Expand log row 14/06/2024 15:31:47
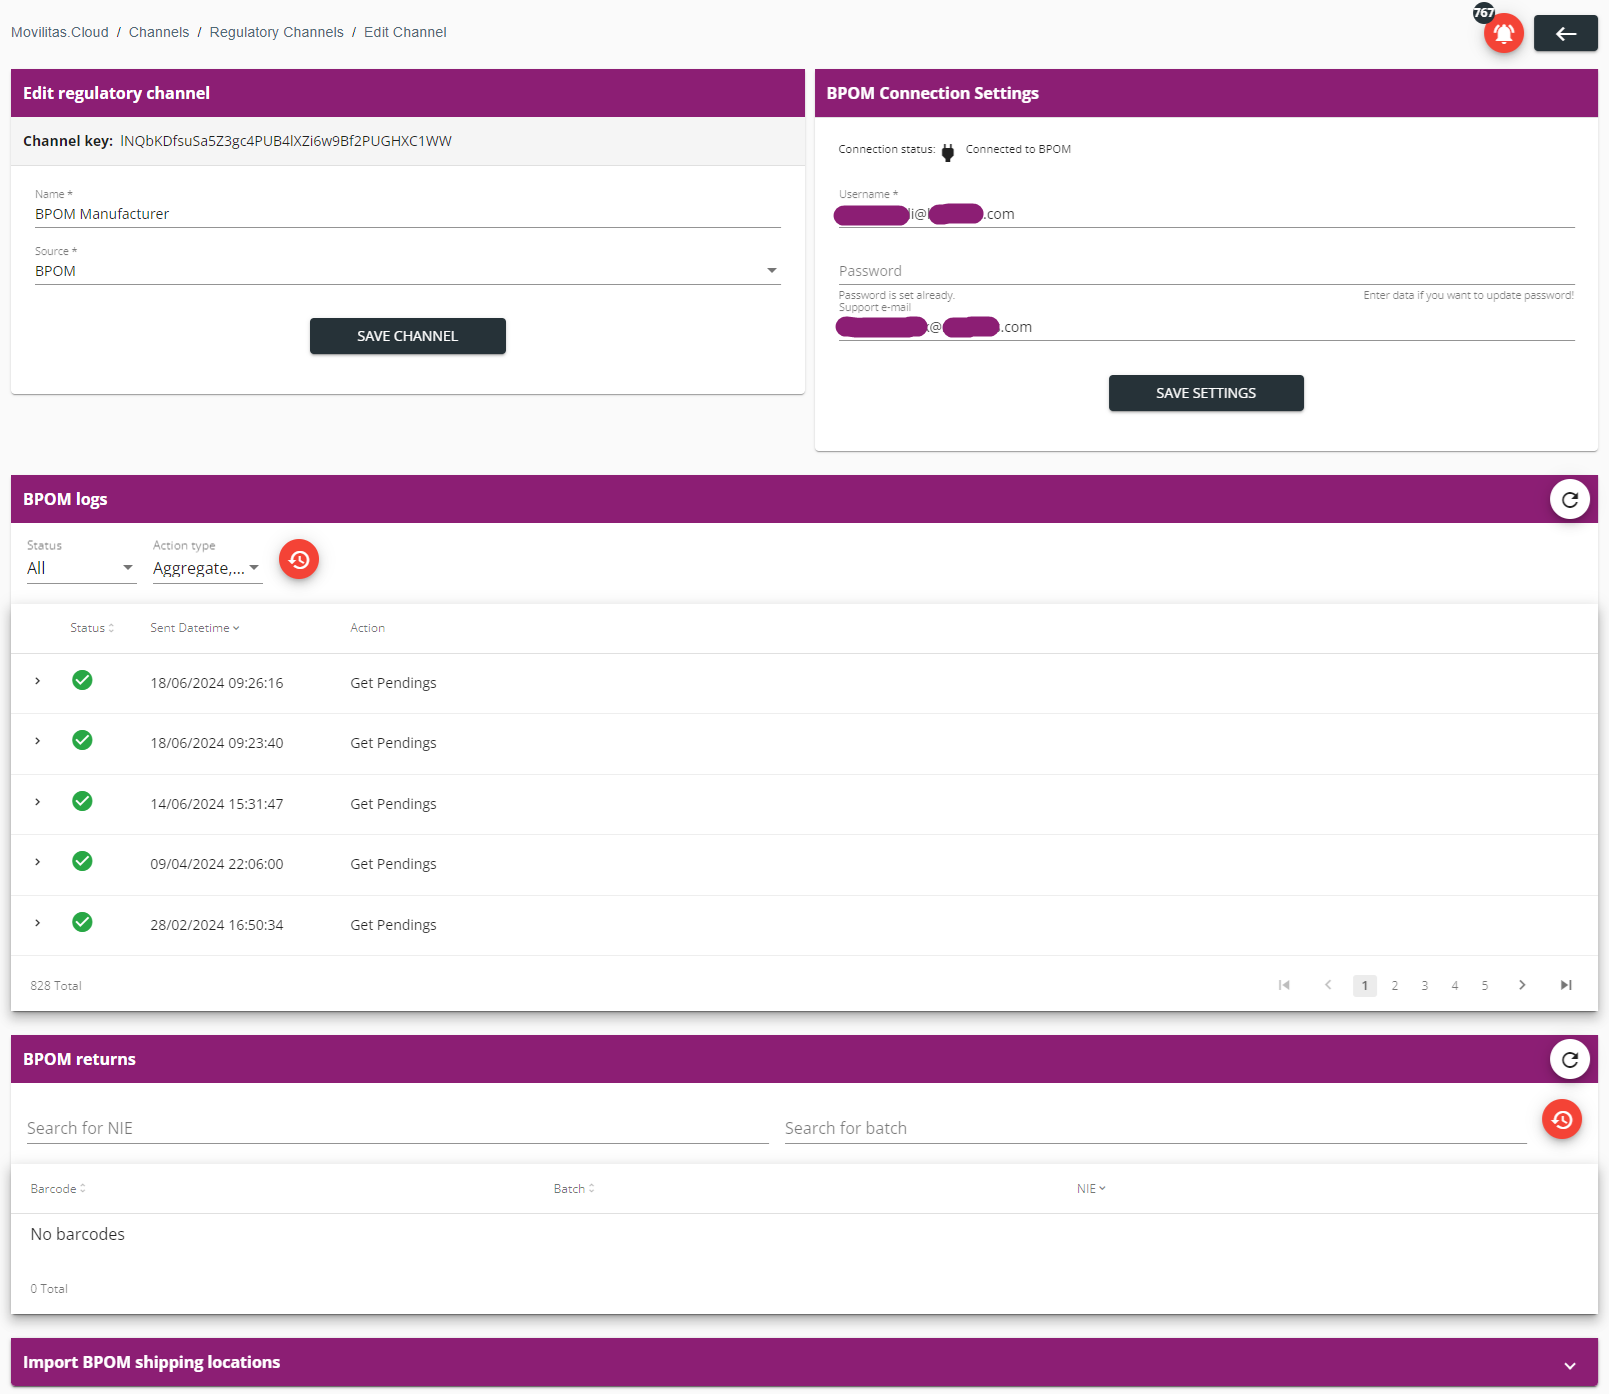This screenshot has width=1609, height=1394. click(x=38, y=802)
